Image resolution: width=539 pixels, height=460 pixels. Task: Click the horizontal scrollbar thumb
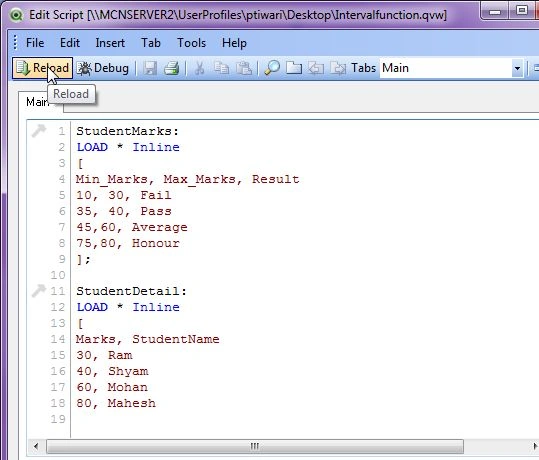point(255,446)
